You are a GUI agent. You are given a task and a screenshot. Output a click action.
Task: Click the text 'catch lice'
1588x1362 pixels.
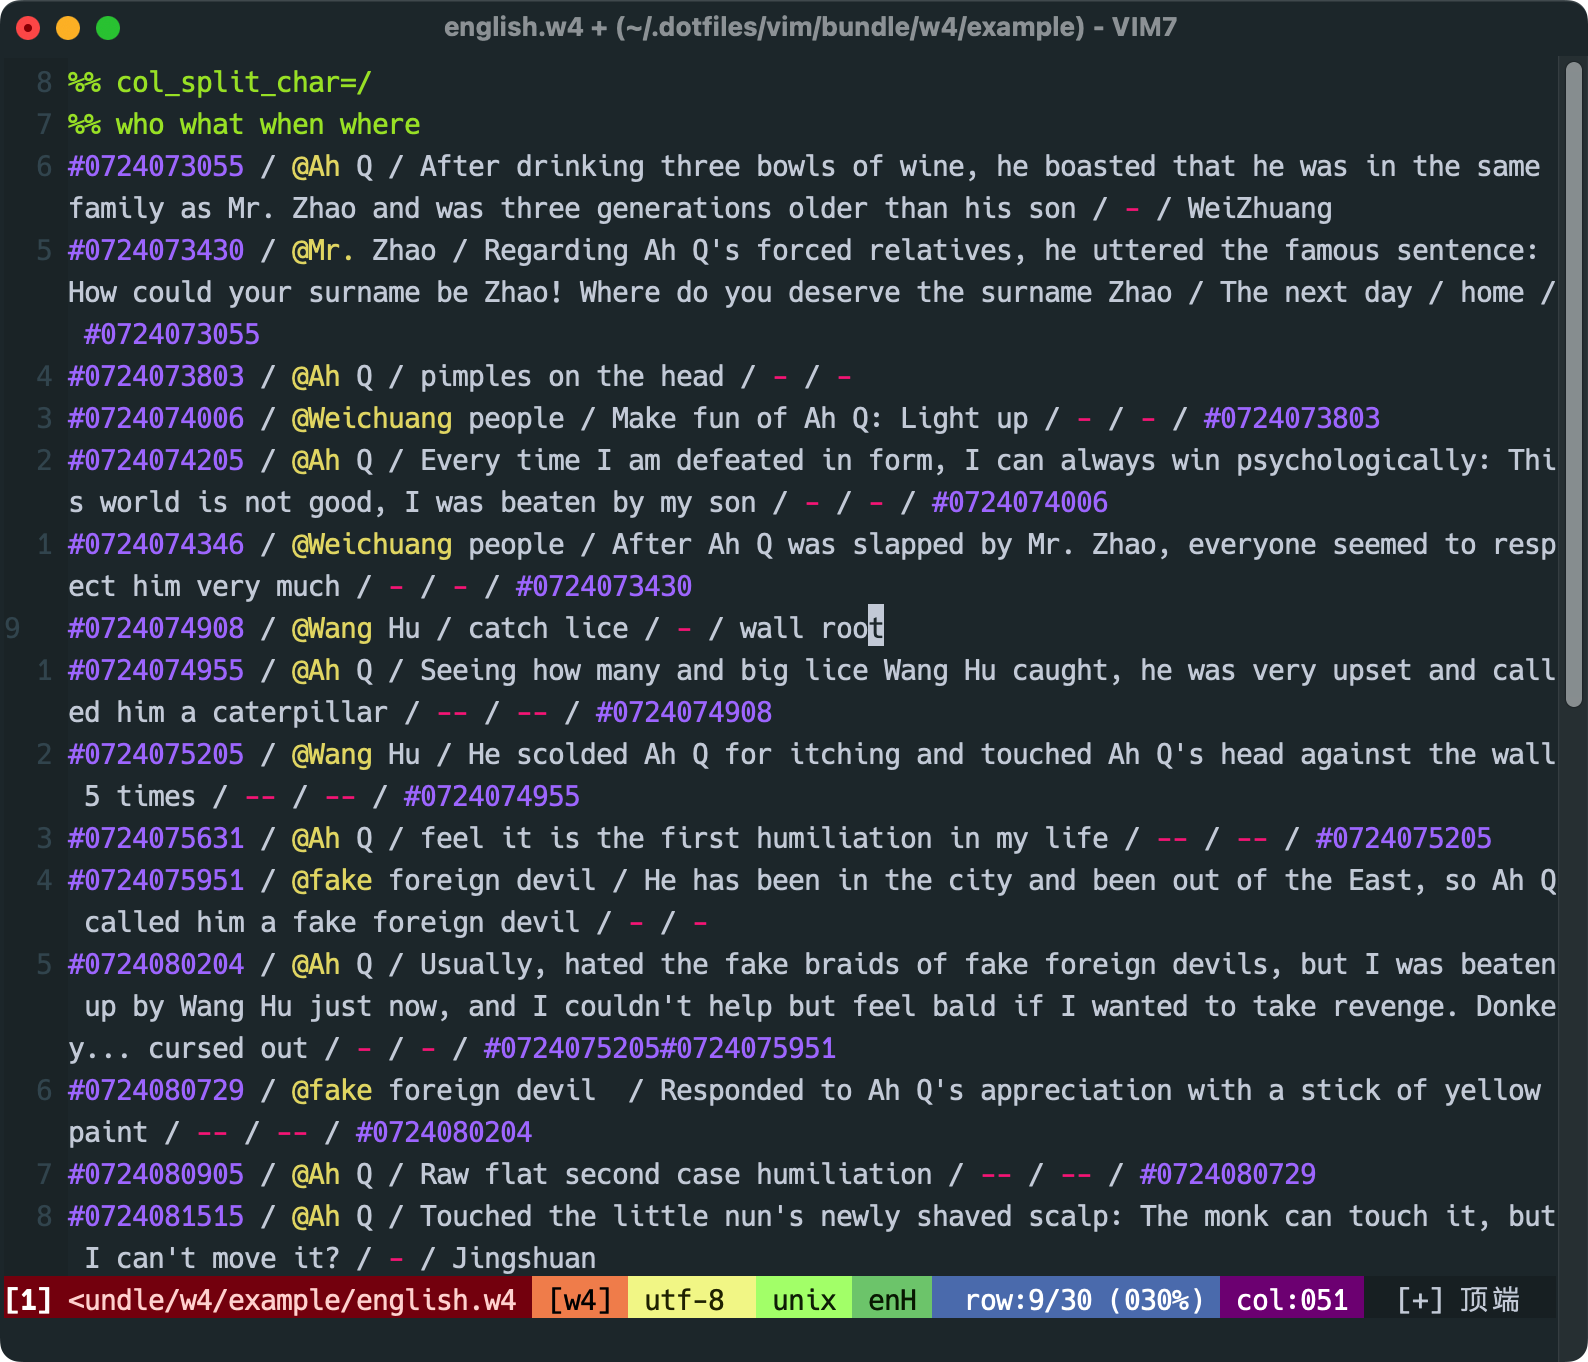(x=548, y=628)
